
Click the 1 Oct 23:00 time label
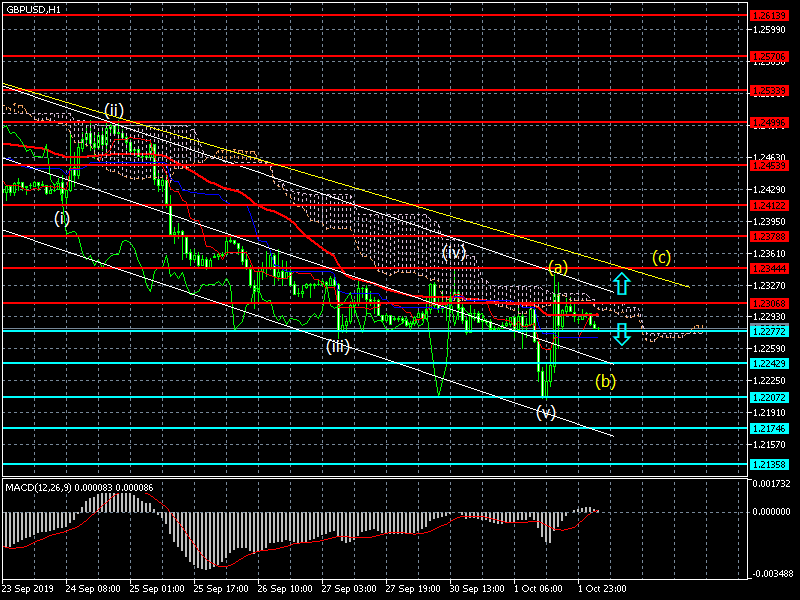point(602,589)
